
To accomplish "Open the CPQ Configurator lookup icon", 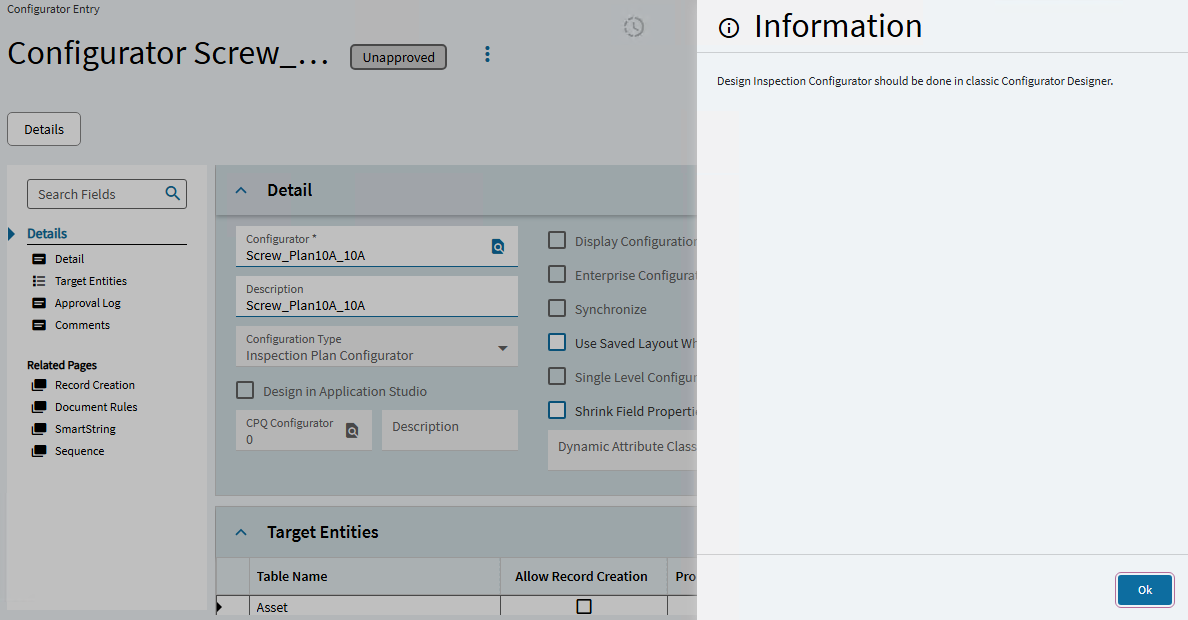I will pyautogui.click(x=352, y=431).
